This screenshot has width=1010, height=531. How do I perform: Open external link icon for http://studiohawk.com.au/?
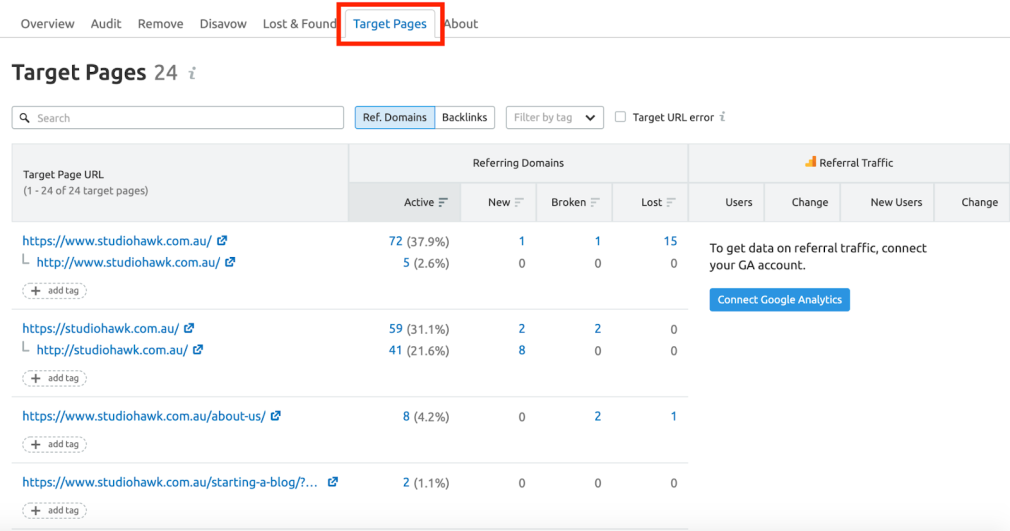coord(198,350)
